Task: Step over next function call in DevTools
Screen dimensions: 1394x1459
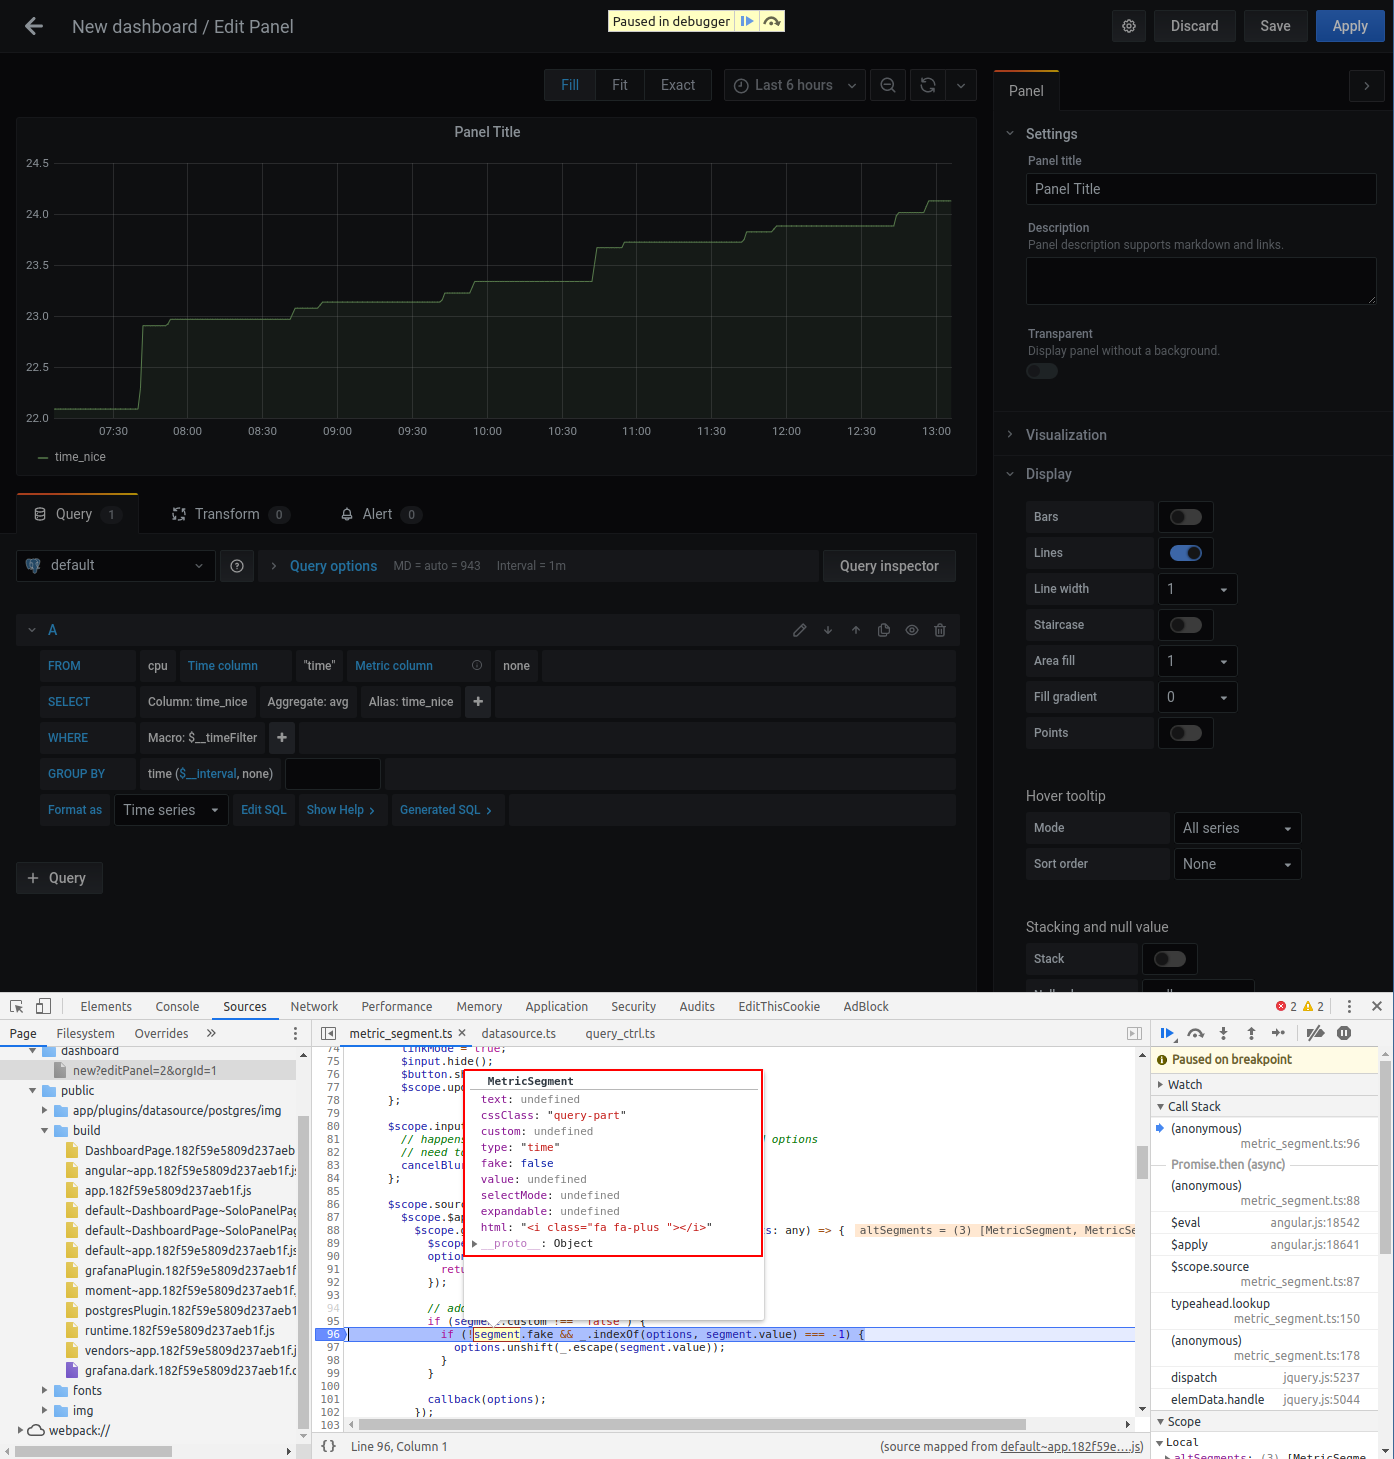Action: [x=1195, y=1033]
